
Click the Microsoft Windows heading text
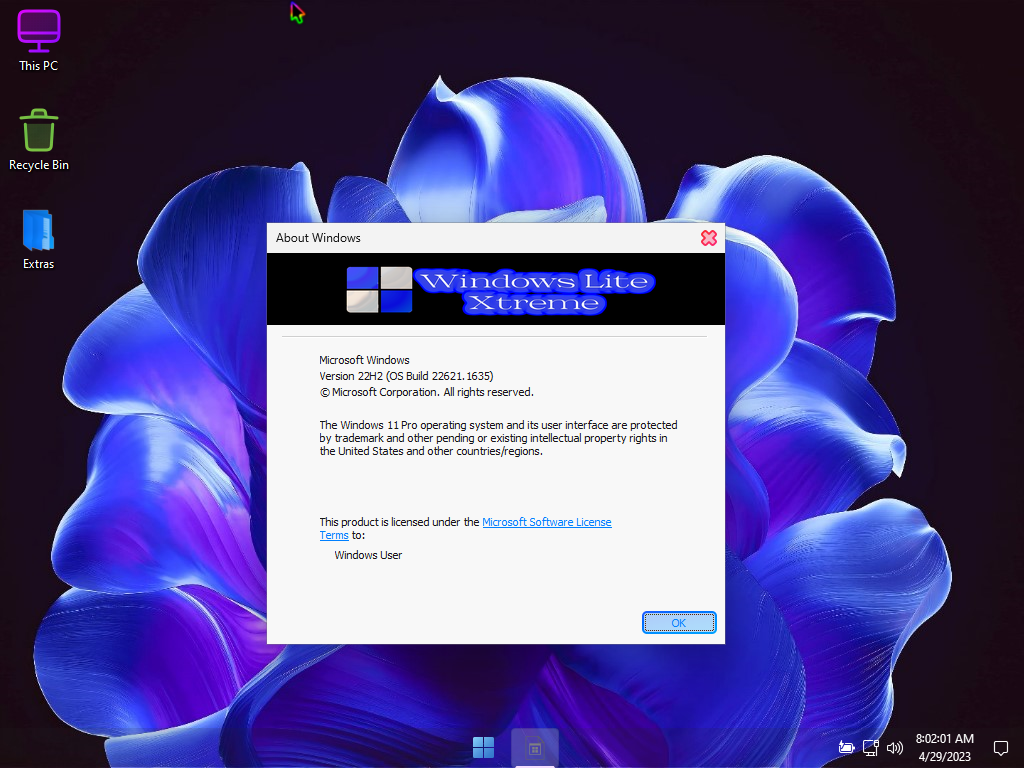(x=364, y=360)
